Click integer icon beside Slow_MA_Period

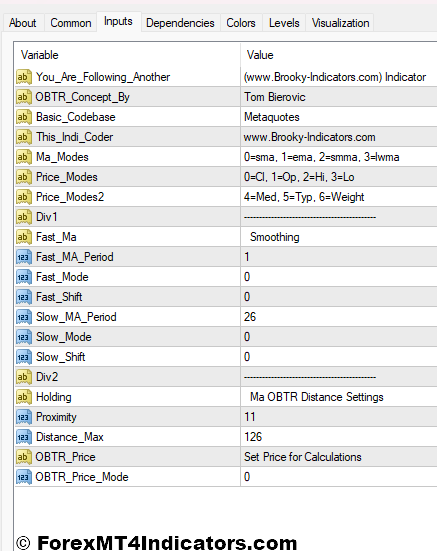24,317
